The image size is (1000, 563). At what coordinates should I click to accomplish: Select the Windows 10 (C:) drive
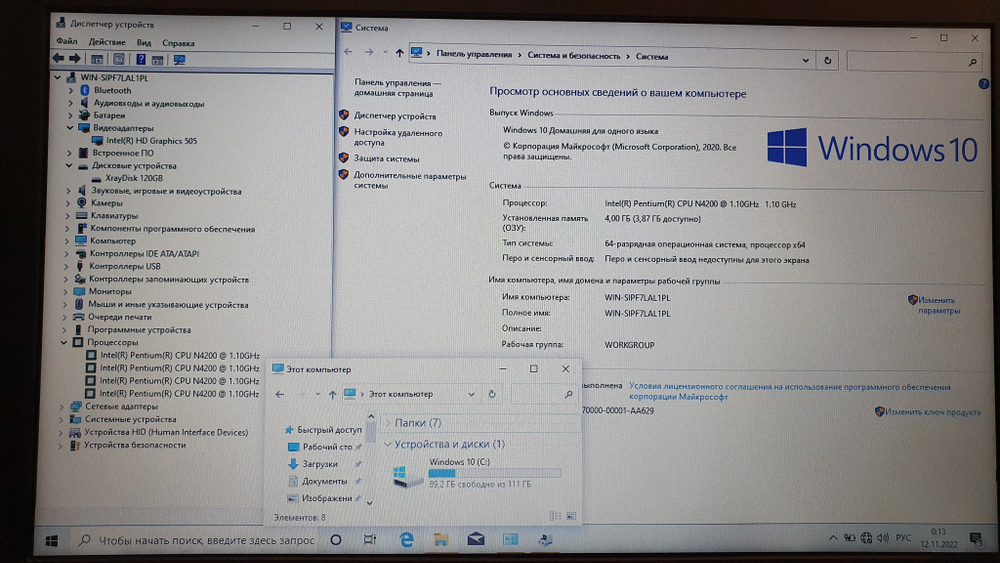(x=477, y=472)
